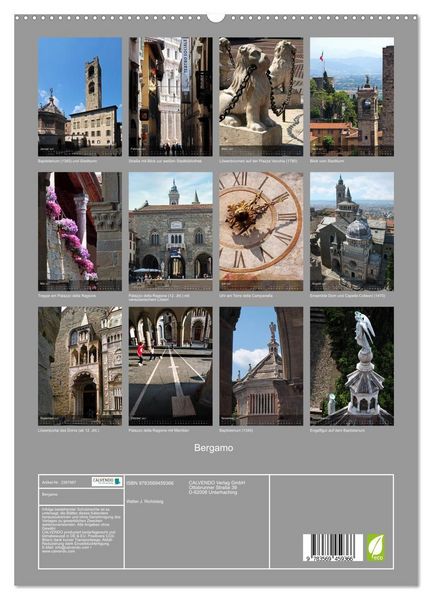Open the aerial Dom and Capella Colleoni photo

point(352,231)
